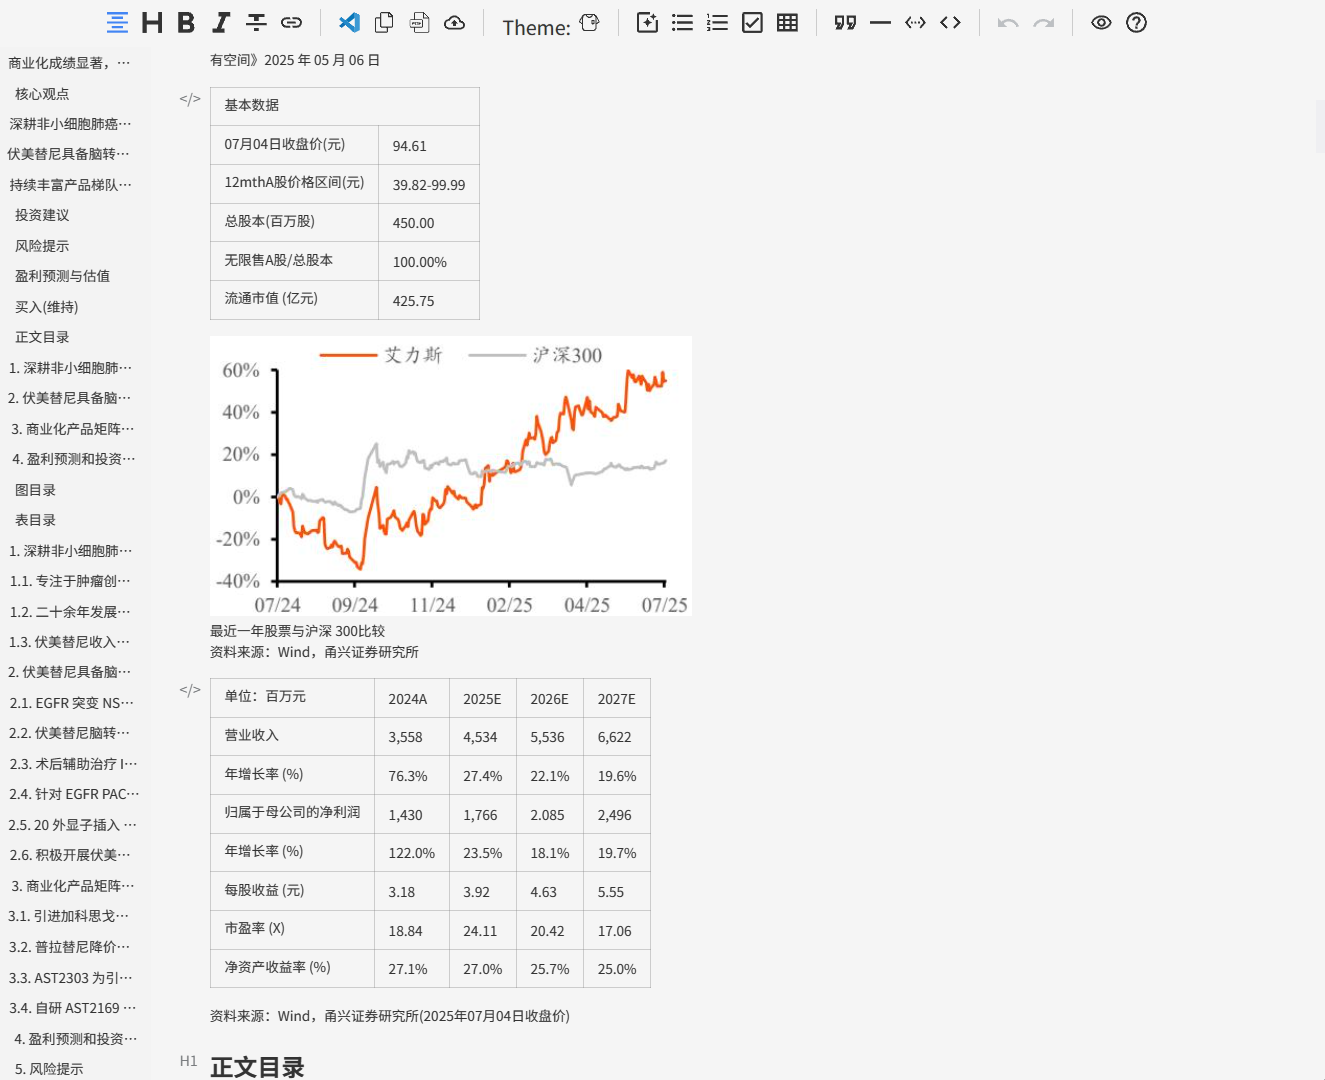This screenshot has height=1080, width=1325.
Task: Toggle preview mode eye icon
Action: point(1101,22)
